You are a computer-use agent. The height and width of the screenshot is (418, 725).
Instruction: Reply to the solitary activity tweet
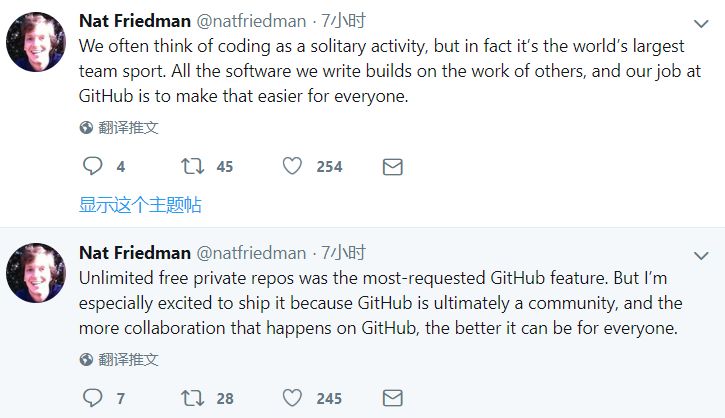click(92, 166)
